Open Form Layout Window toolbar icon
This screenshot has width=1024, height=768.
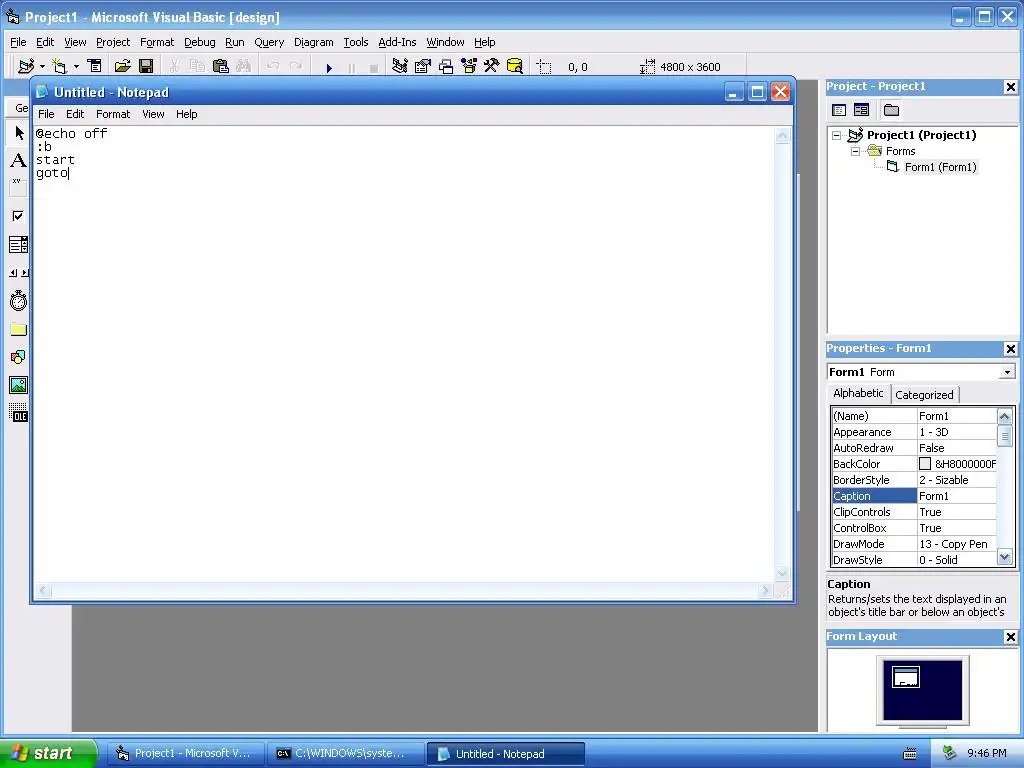(446, 67)
